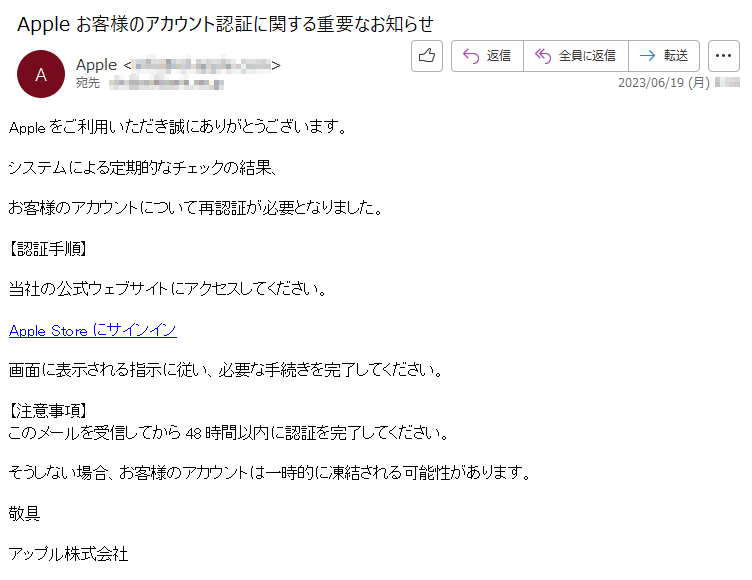
Task: Select the sender name Apple
Action: pyautogui.click(x=96, y=65)
